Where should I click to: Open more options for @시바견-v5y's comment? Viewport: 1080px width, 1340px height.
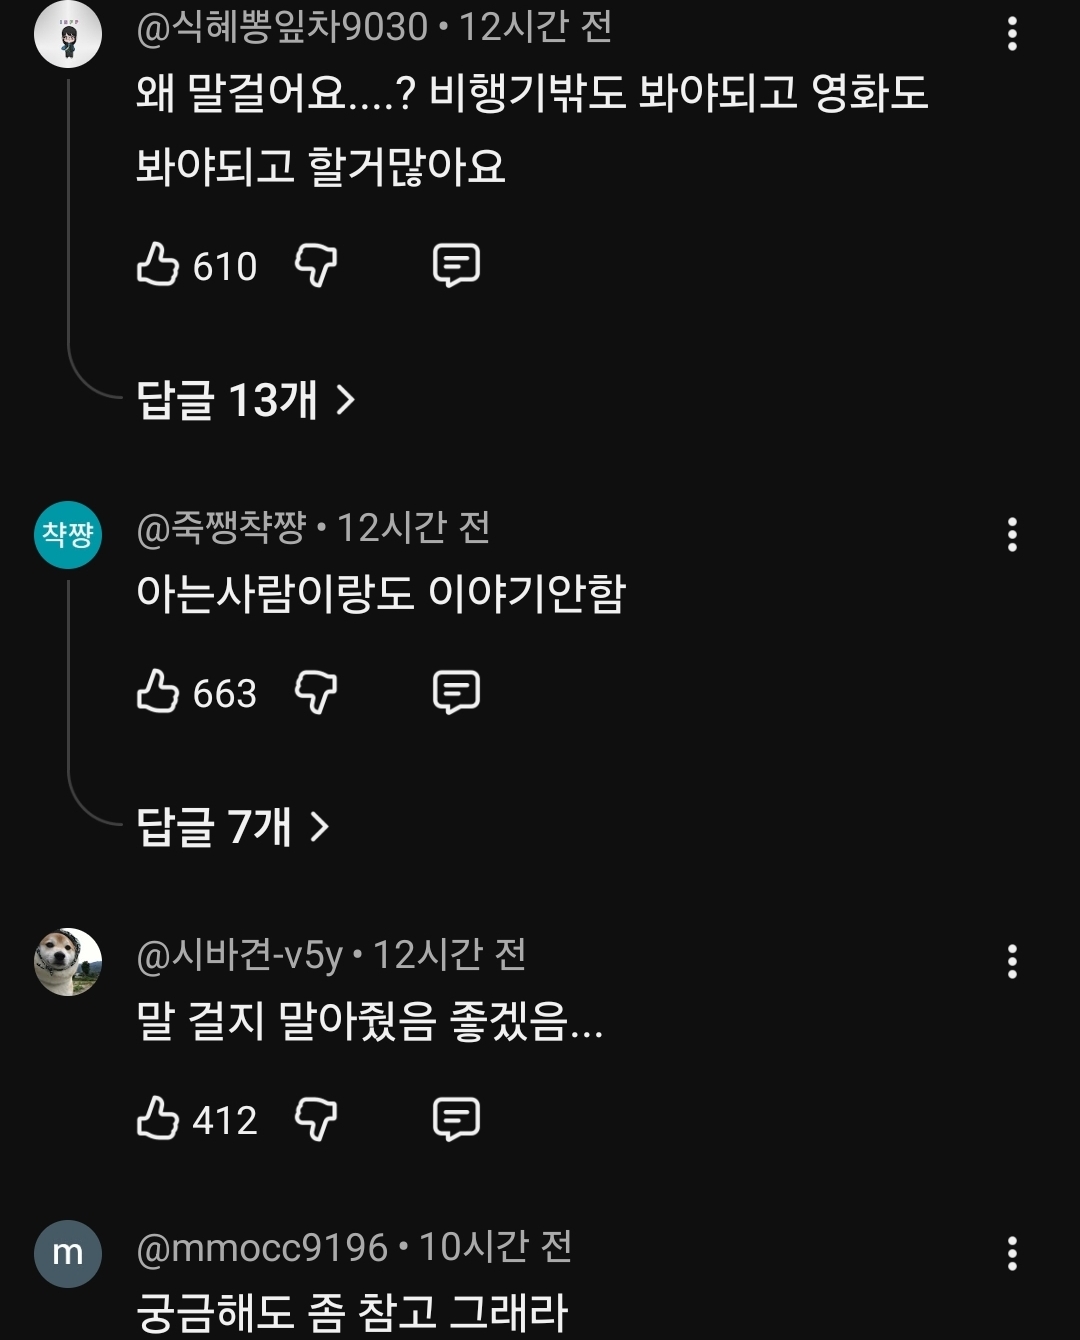tap(1012, 962)
